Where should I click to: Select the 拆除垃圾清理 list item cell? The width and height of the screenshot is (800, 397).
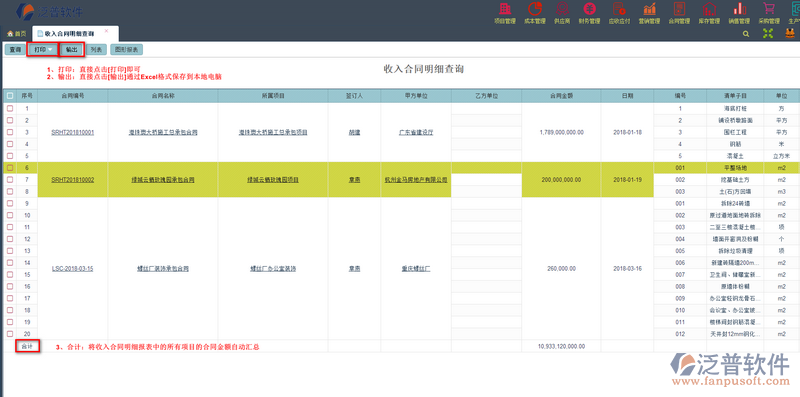(x=735, y=251)
